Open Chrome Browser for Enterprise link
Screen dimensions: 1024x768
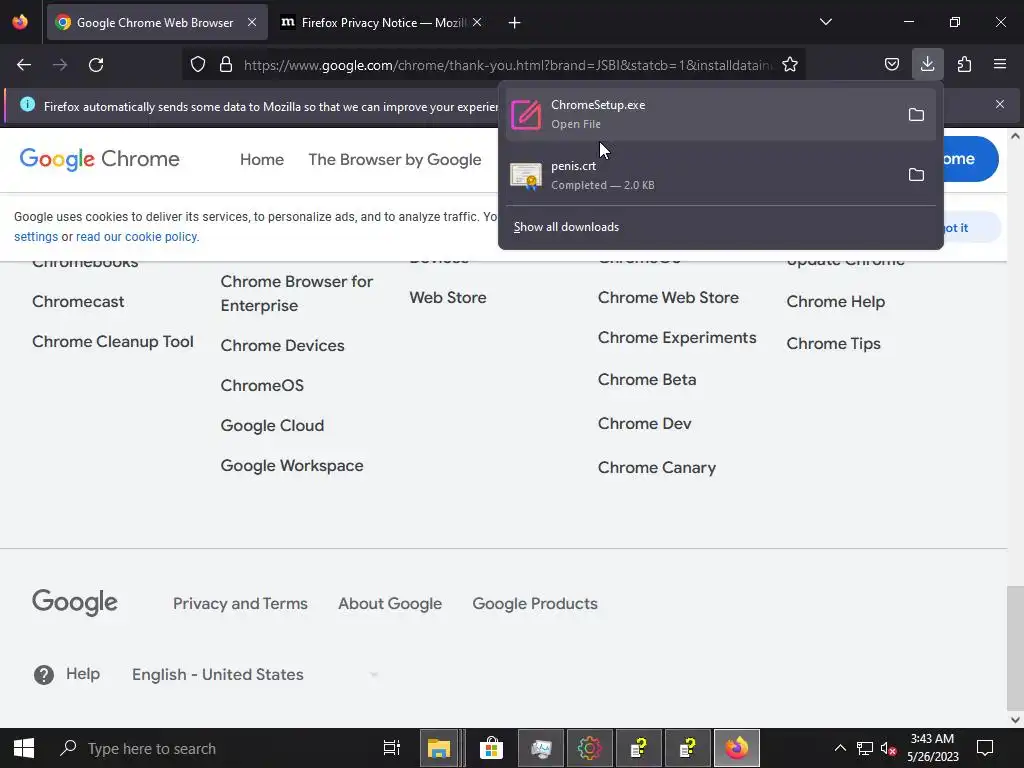(296, 293)
